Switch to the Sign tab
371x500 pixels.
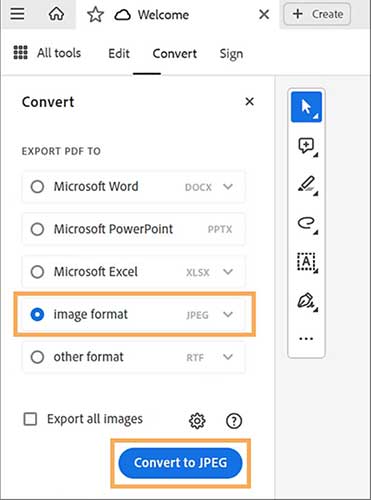(231, 54)
